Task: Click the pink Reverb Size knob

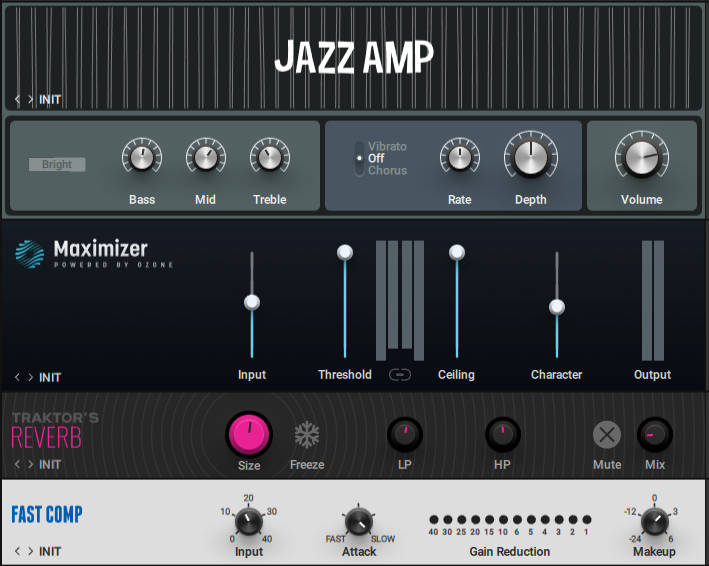Action: point(249,434)
